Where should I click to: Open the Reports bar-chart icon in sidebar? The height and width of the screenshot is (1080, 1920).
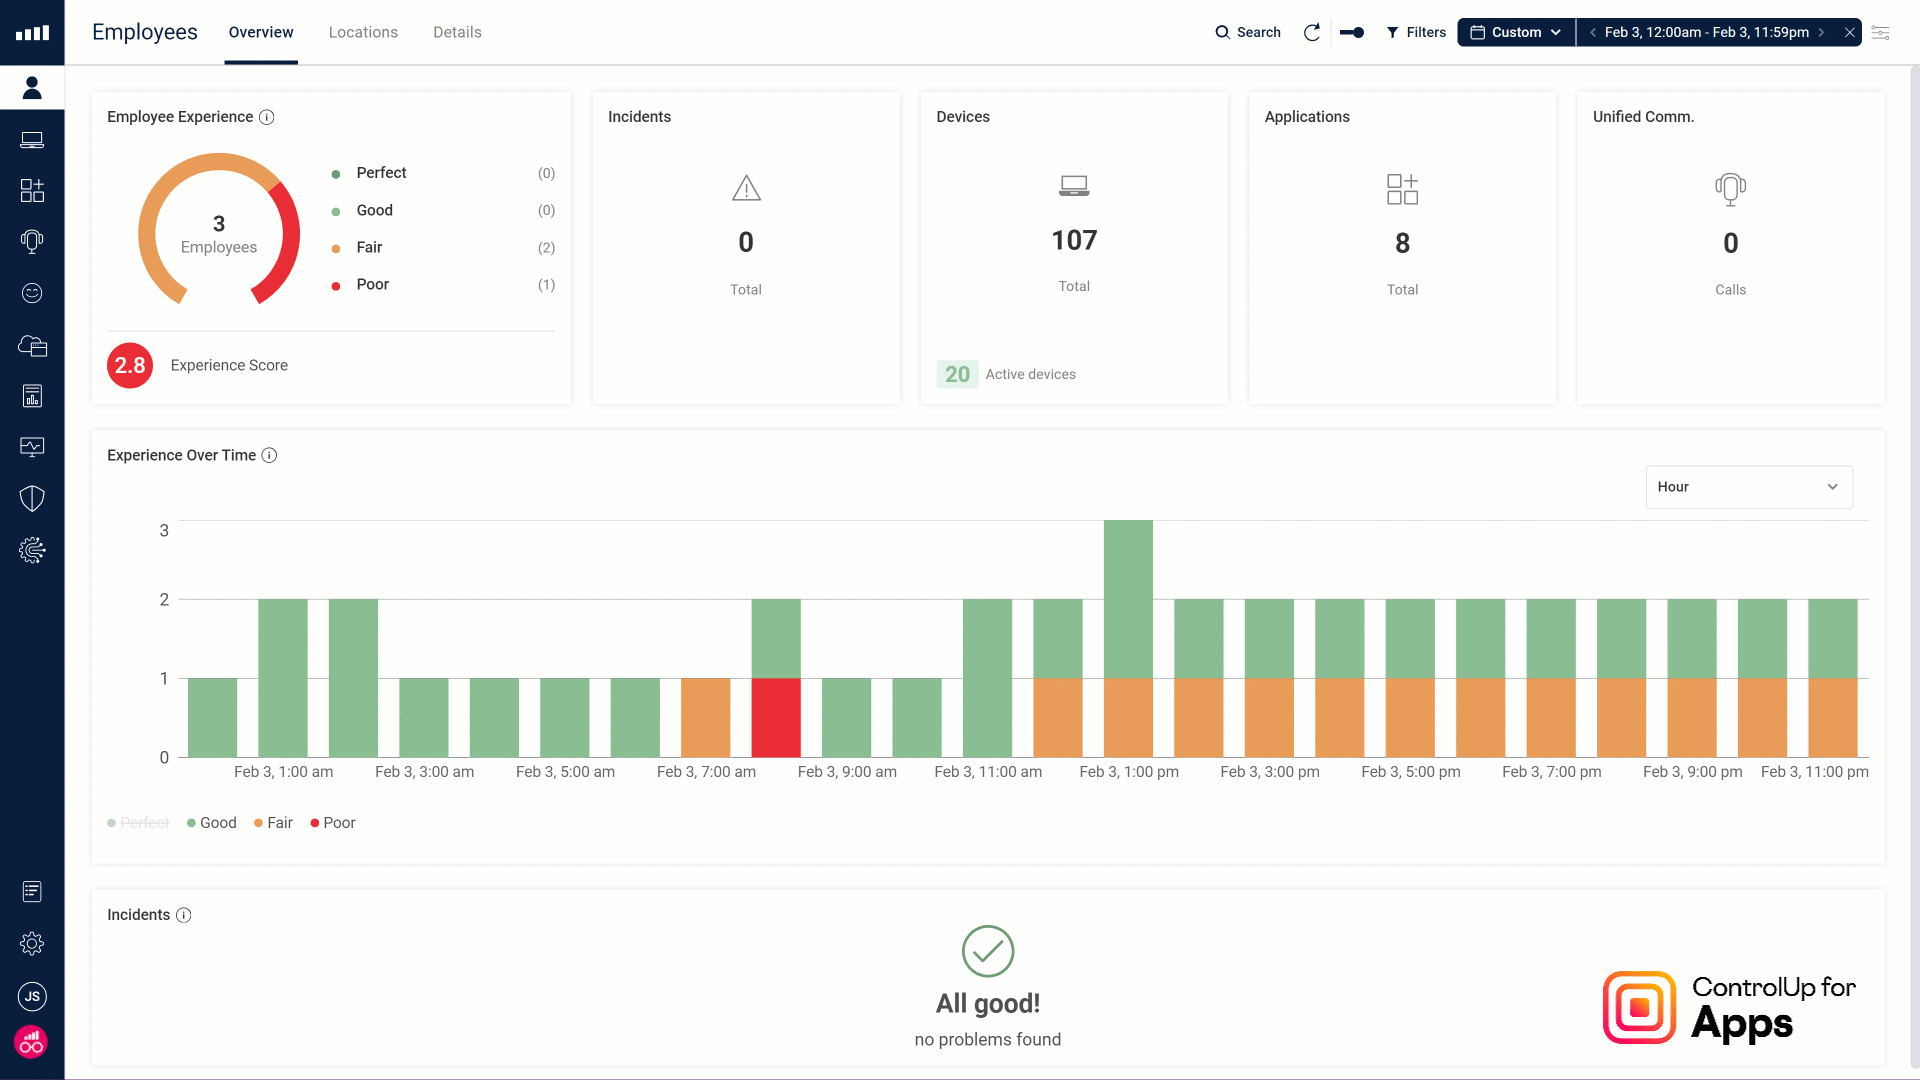coord(33,396)
